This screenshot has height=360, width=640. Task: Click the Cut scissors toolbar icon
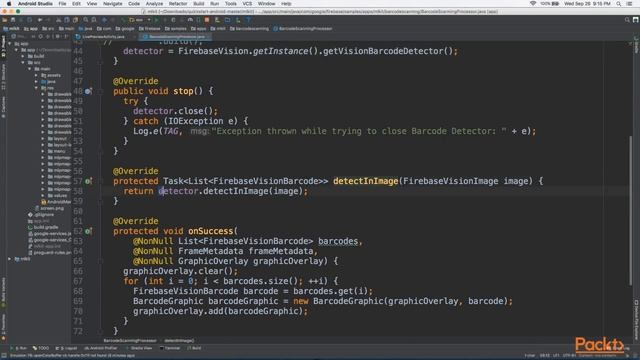tap(59, 20)
